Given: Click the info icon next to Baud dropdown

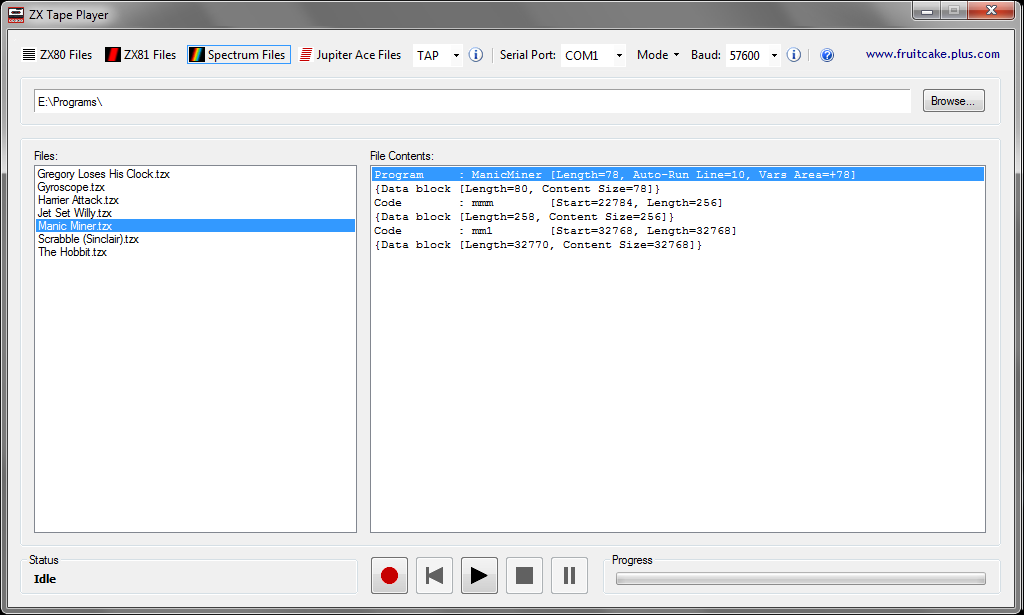Looking at the screenshot, I should pyautogui.click(x=793, y=55).
